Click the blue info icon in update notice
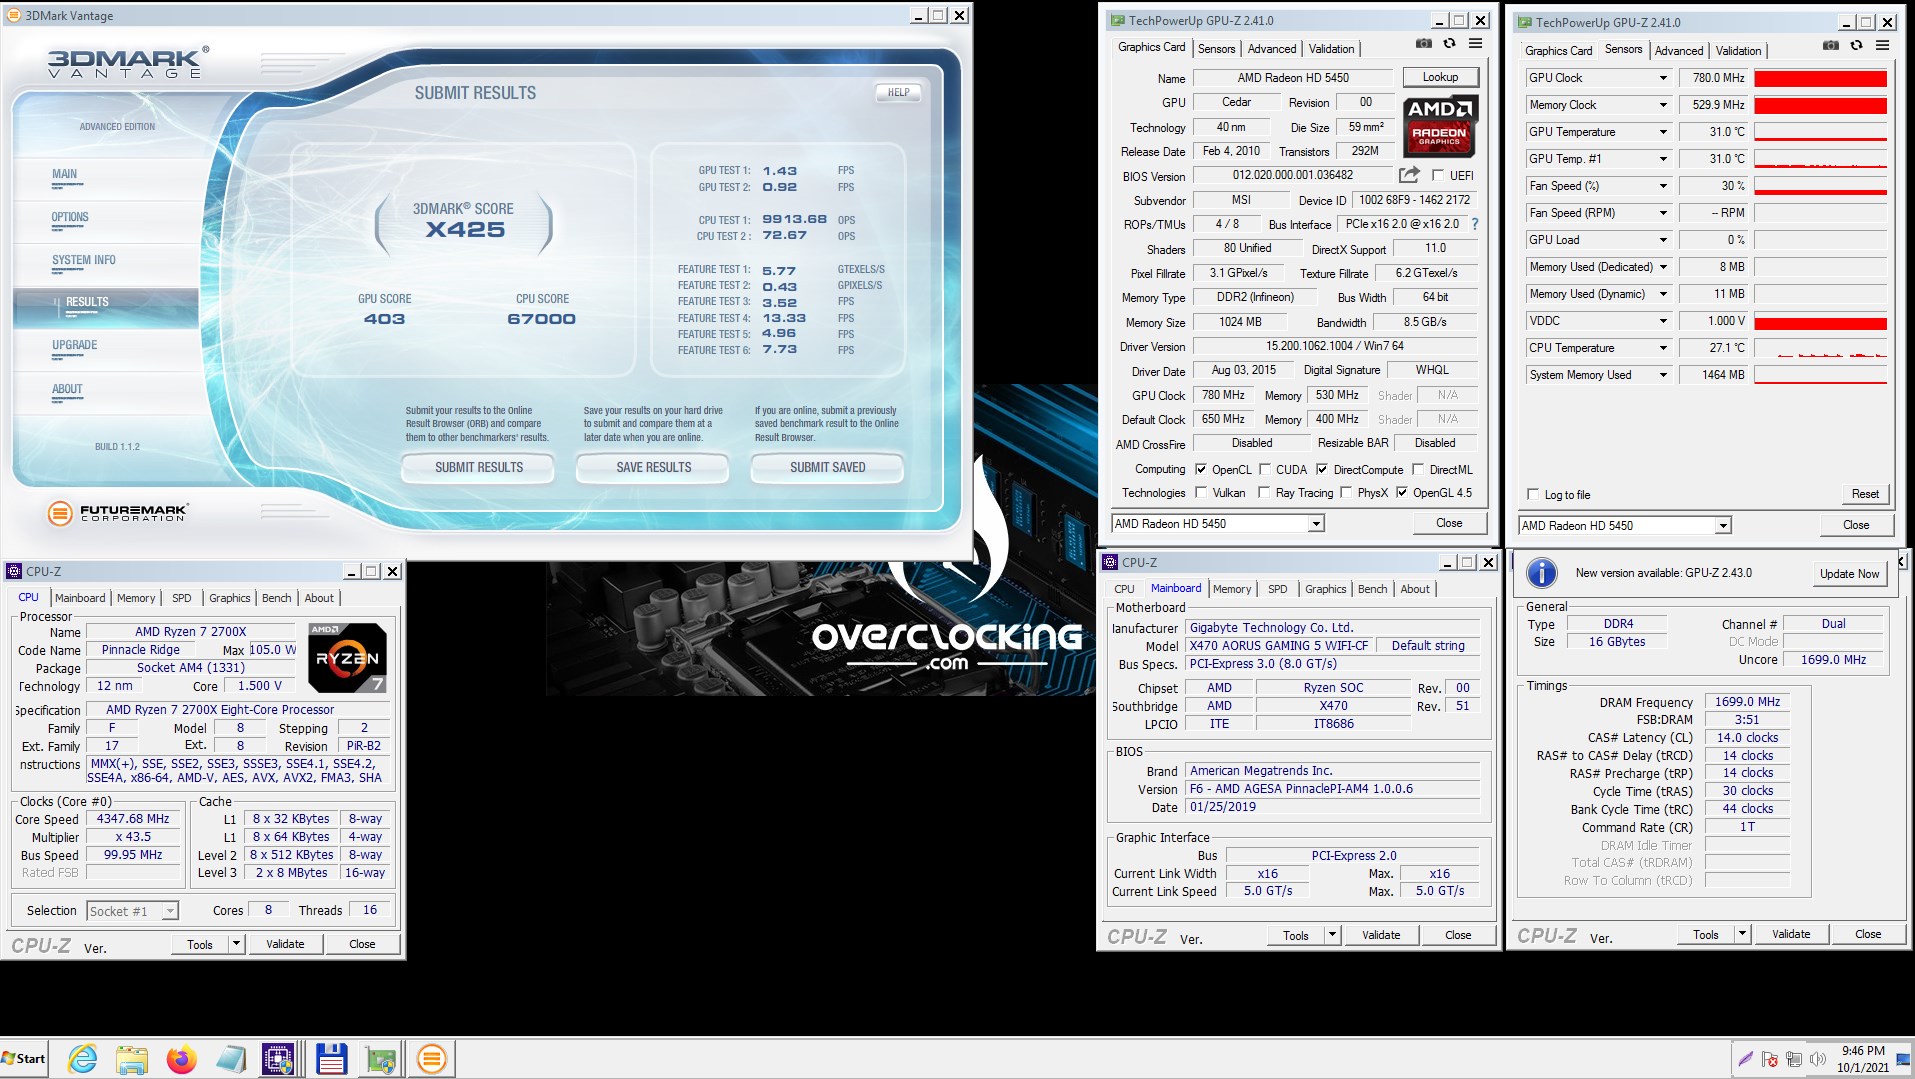 pyautogui.click(x=1542, y=573)
